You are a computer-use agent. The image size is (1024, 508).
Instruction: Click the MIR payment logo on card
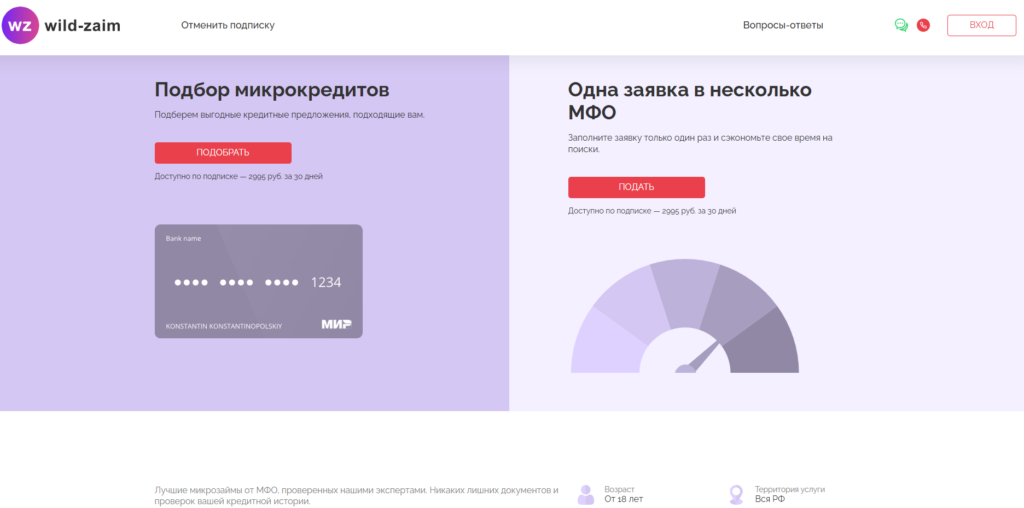pos(336,325)
